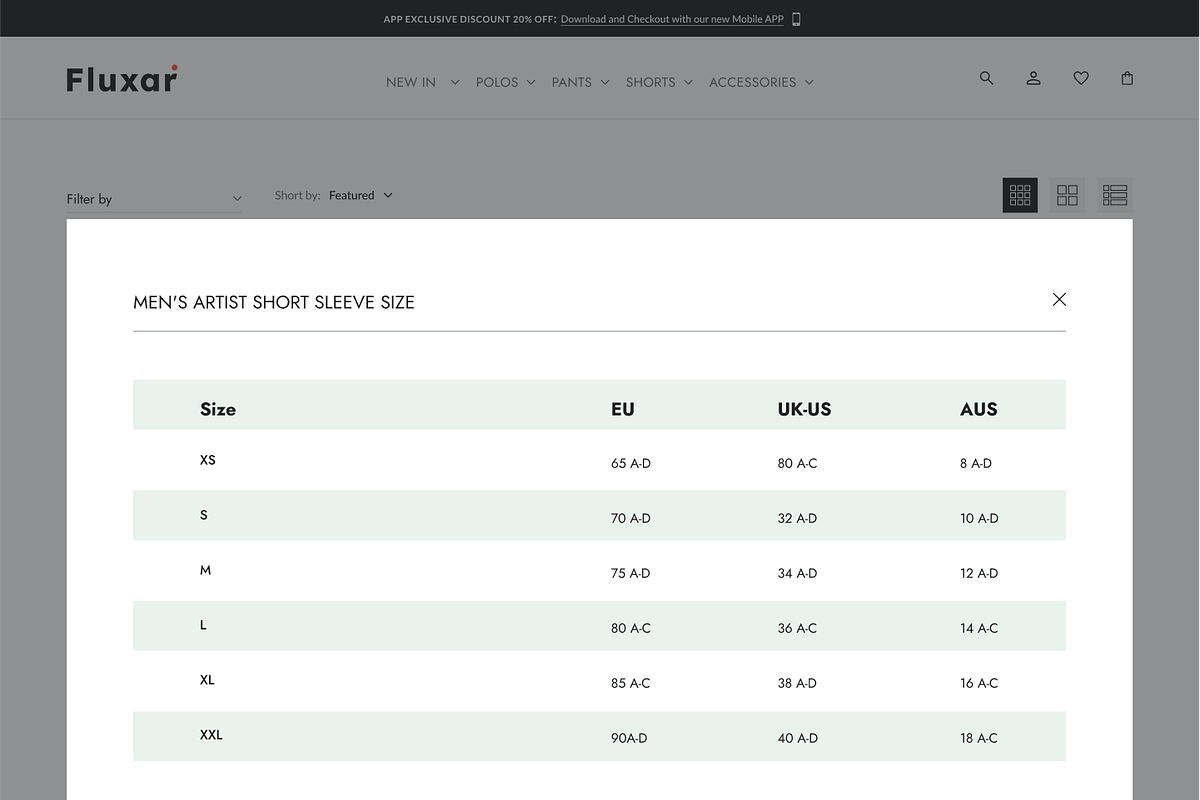Select the XXL size row label
The image size is (1200, 800).
coord(211,735)
